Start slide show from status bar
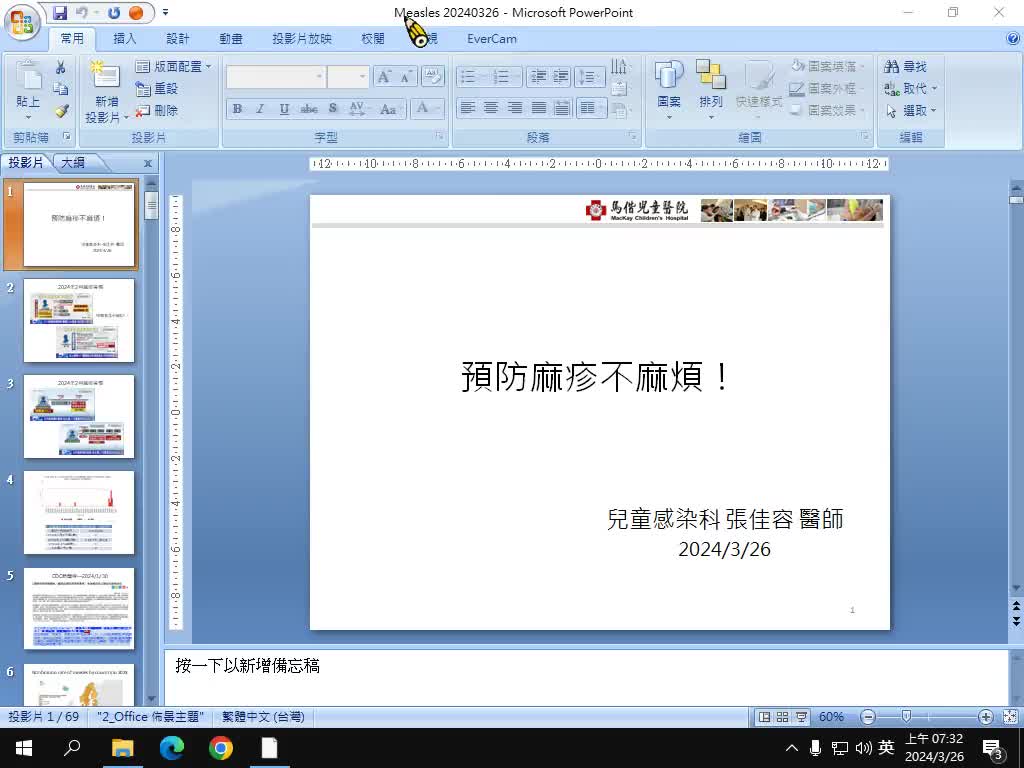The image size is (1024, 768). tap(801, 717)
